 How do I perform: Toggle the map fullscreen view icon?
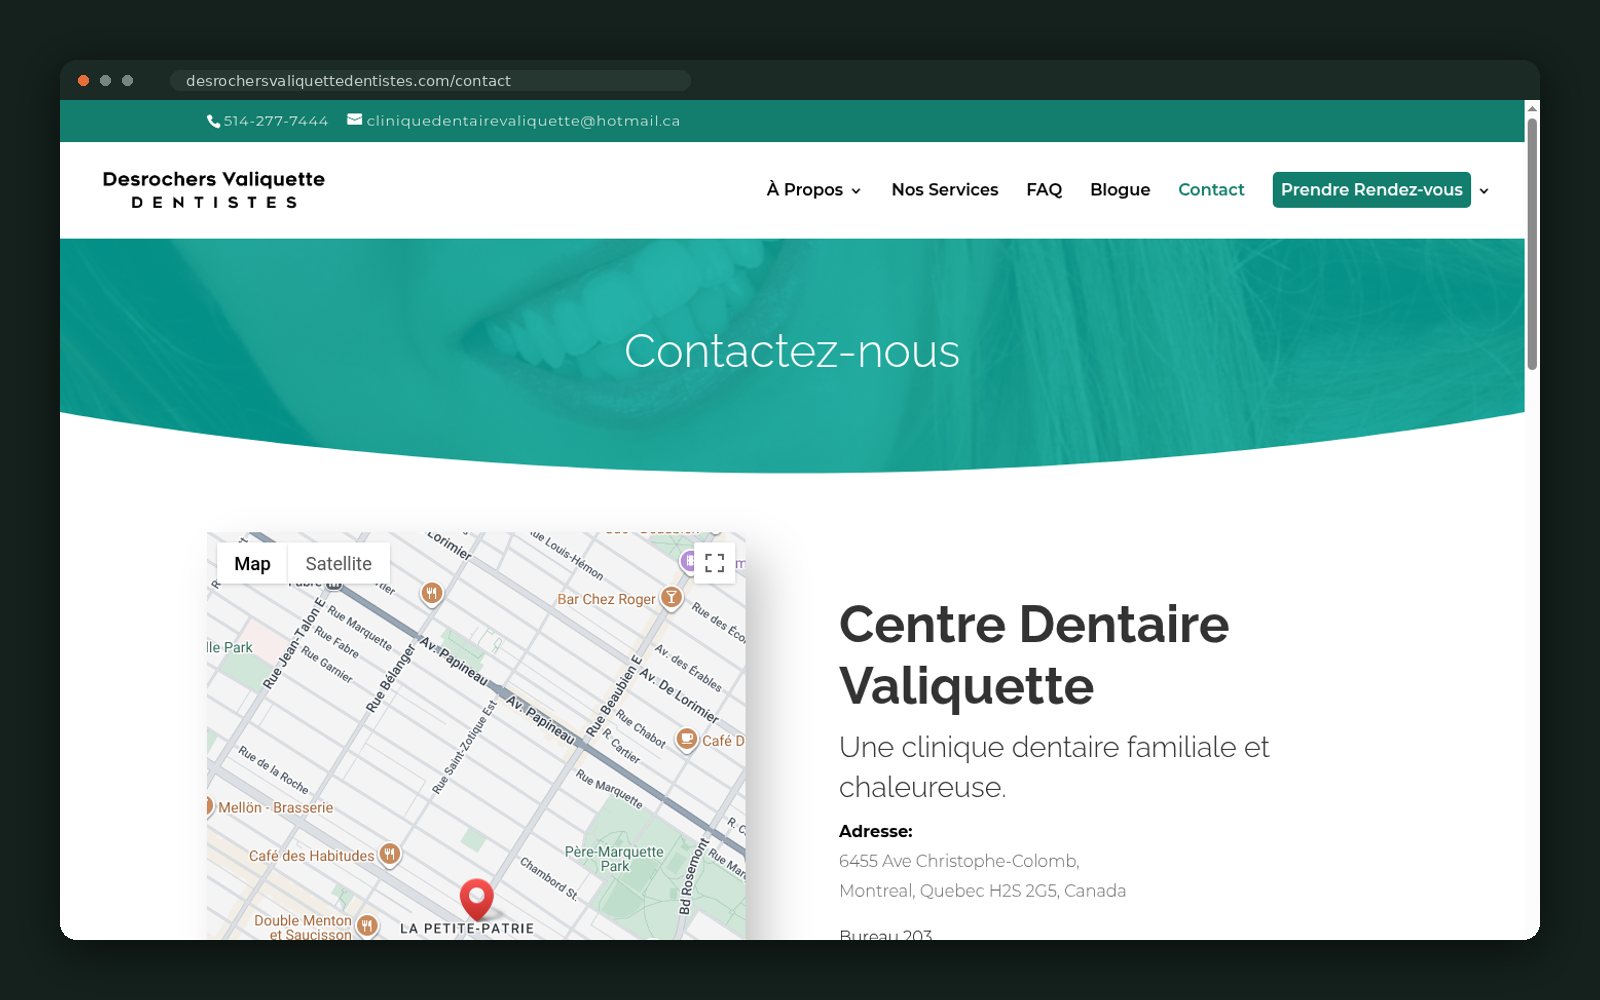[x=714, y=563]
